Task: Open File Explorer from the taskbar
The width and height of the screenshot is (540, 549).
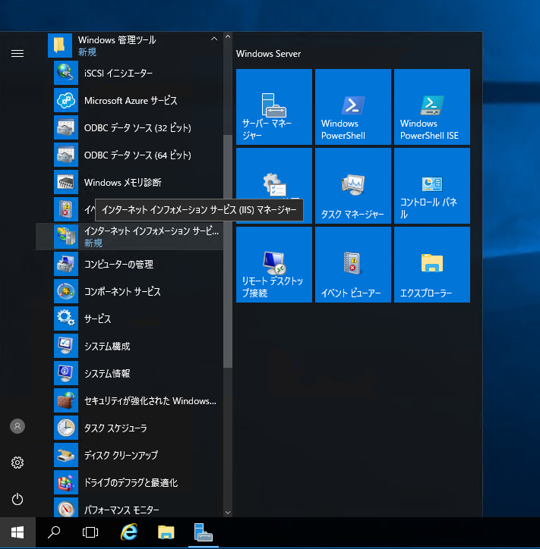Action: (x=166, y=533)
